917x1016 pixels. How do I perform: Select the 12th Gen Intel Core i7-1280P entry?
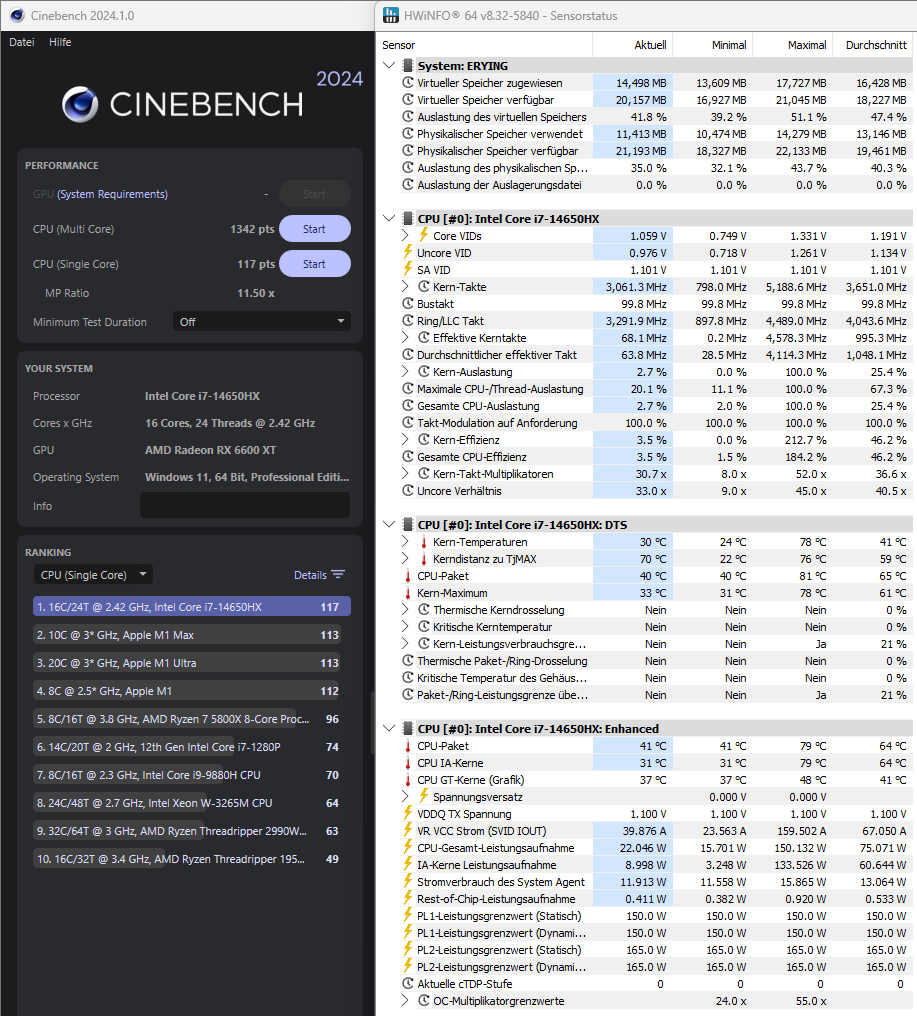coord(192,747)
